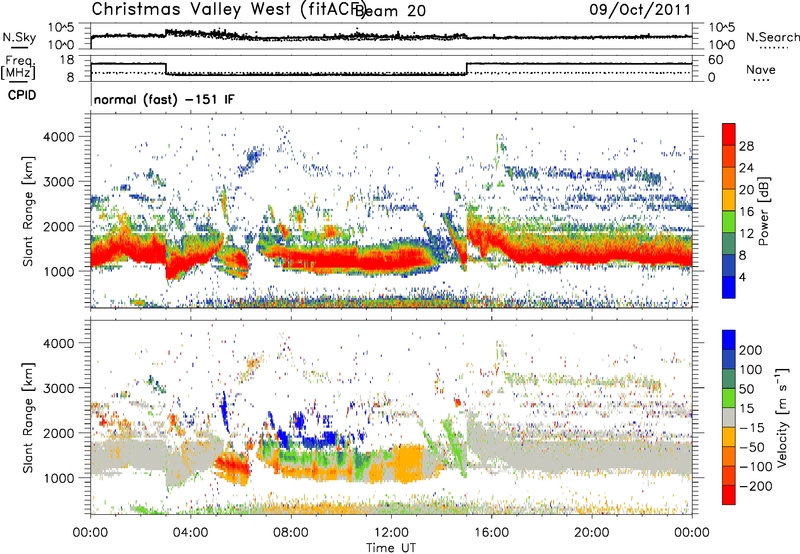
Task: Click the Power color bar value 4
Action: [742, 277]
